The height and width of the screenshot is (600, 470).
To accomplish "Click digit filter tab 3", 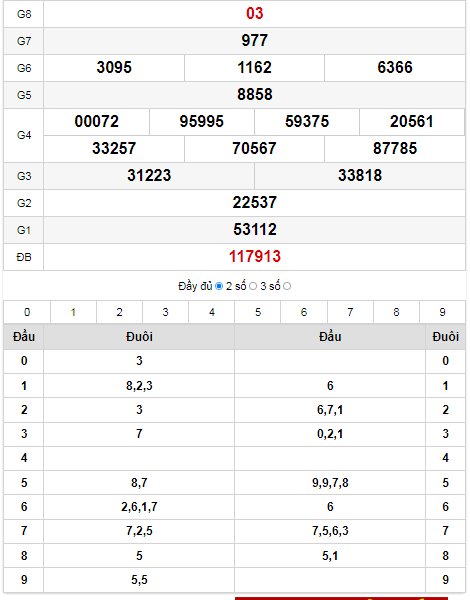I will (165, 312).
